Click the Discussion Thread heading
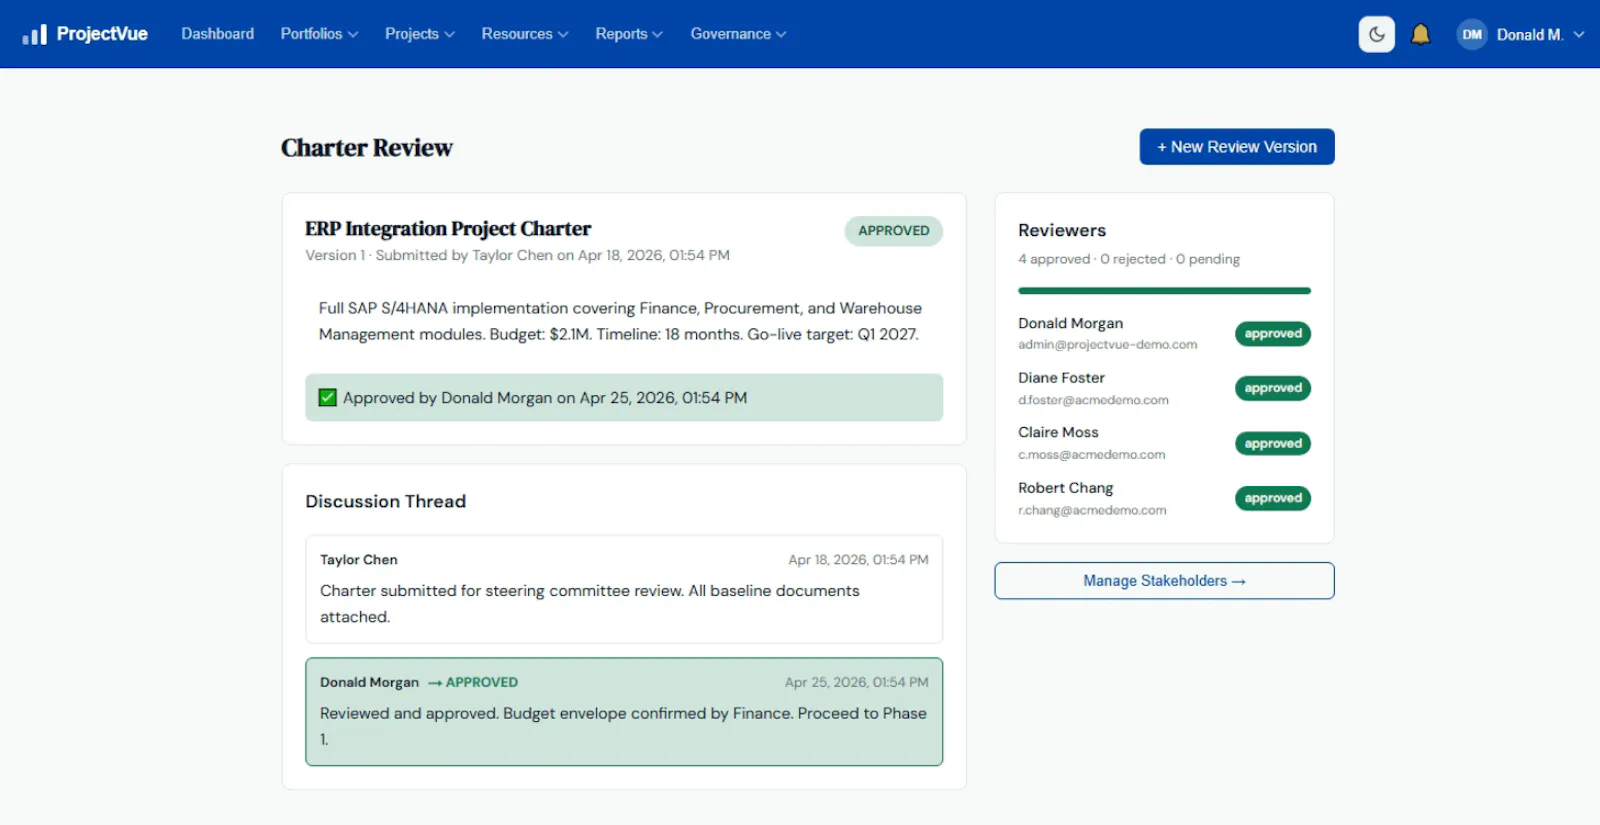 coord(385,501)
